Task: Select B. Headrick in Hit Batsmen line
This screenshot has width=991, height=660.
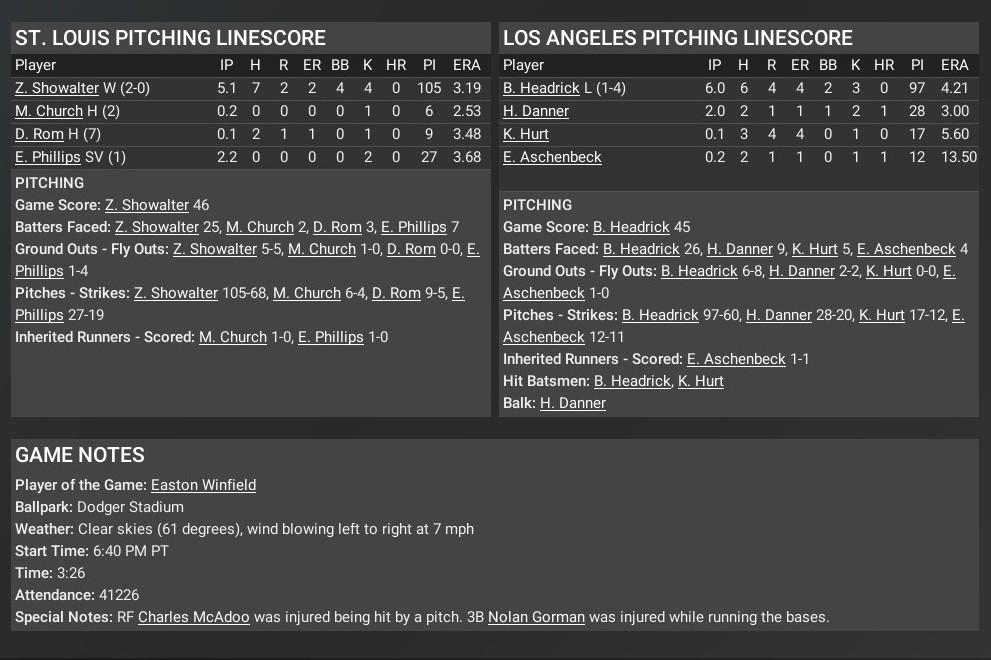Action: [632, 381]
